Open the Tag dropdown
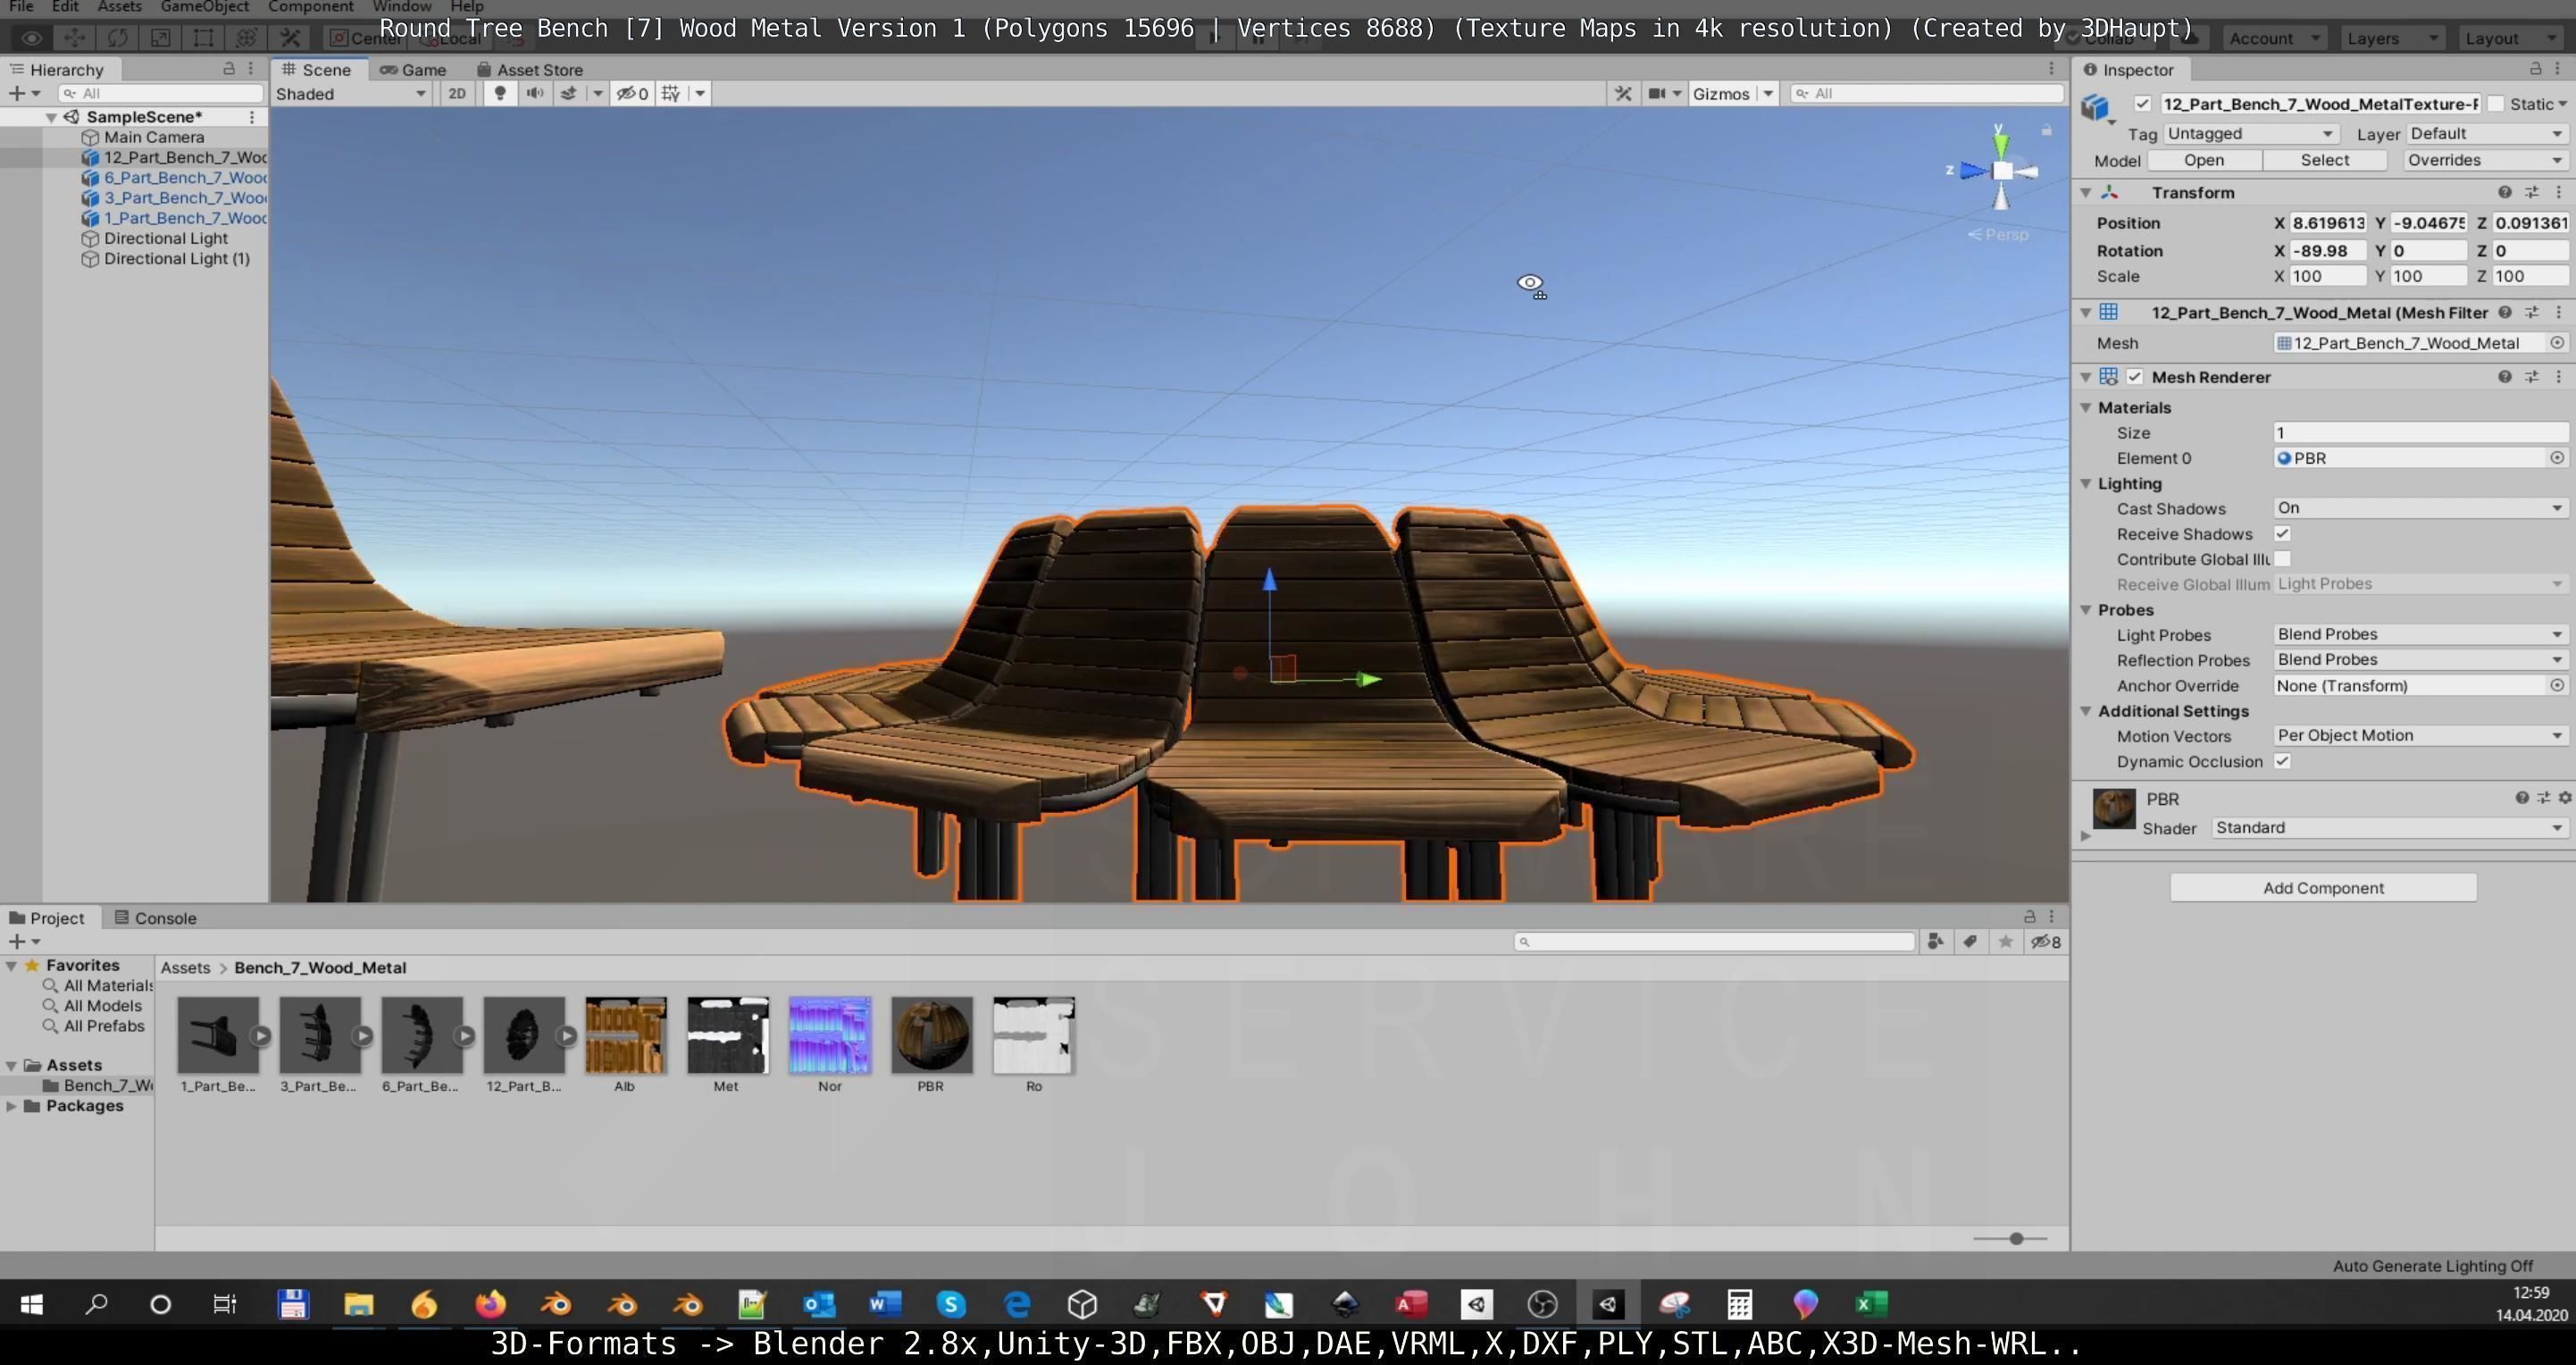The width and height of the screenshot is (2576, 1365). [2250, 134]
